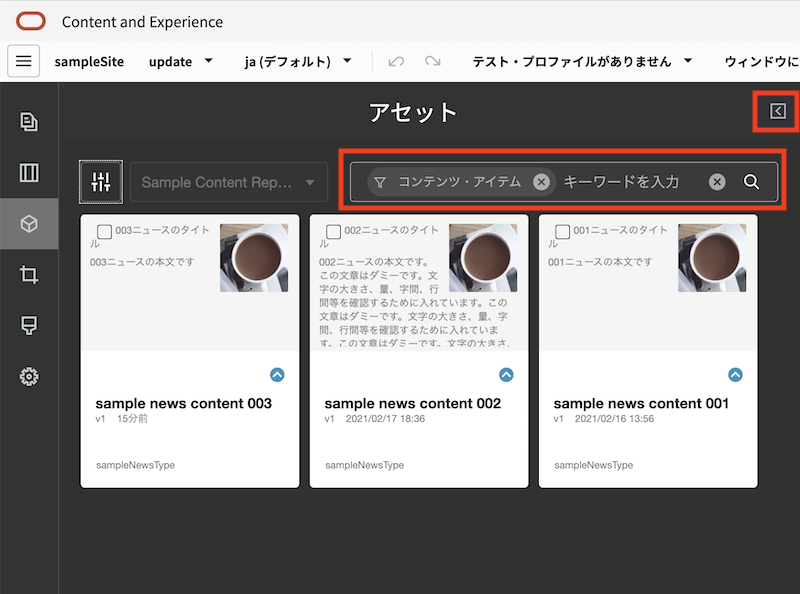The width and height of the screenshot is (800, 594).
Task: Click the search magnifier icon
Action: [x=751, y=182]
